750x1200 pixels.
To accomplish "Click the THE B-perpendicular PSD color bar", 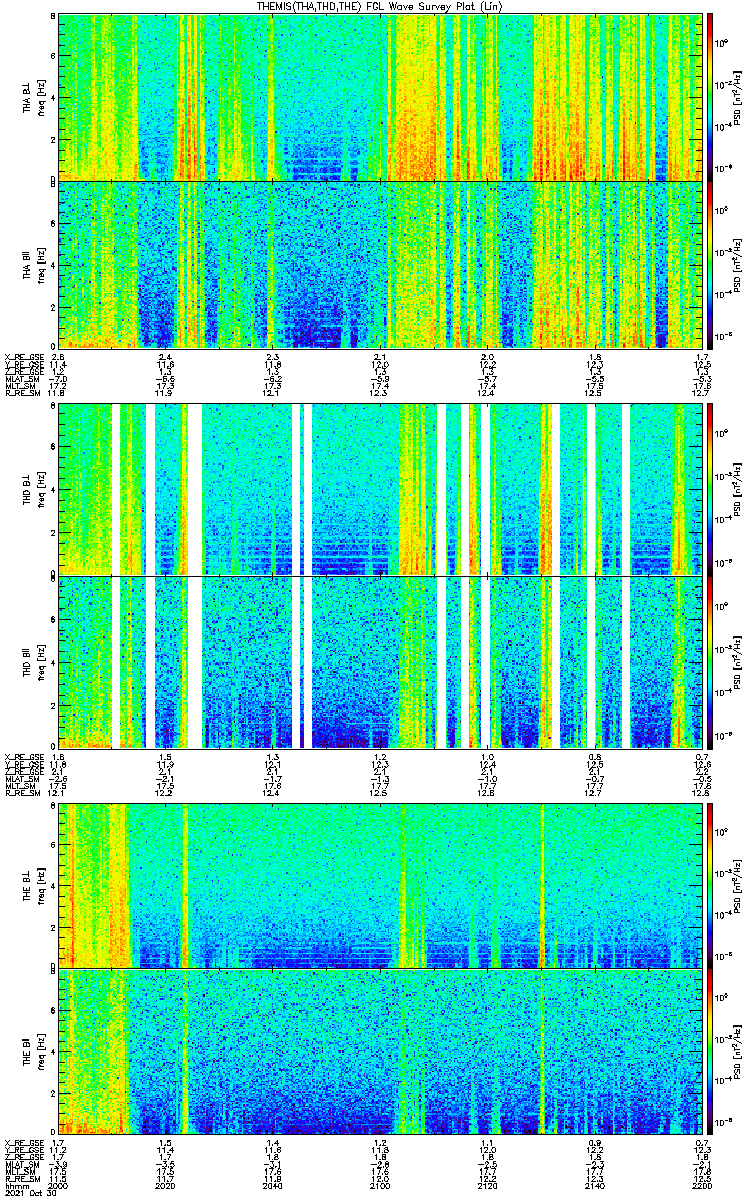I will coord(711,885).
